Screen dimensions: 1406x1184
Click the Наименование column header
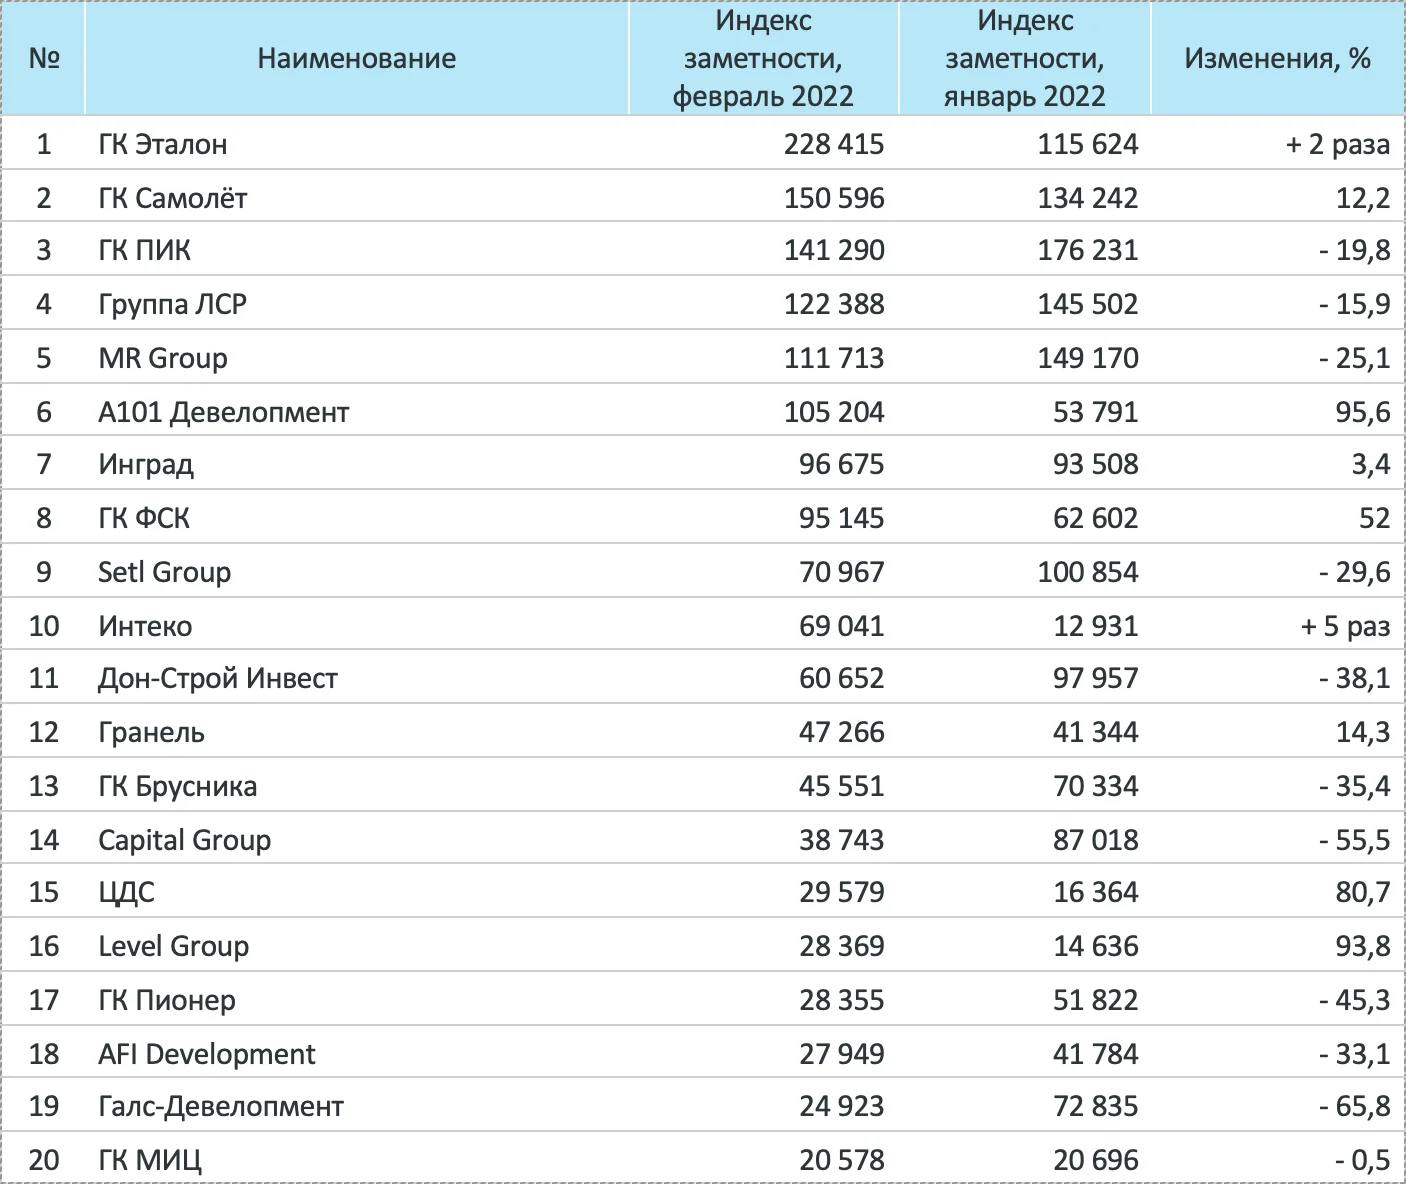point(356,59)
